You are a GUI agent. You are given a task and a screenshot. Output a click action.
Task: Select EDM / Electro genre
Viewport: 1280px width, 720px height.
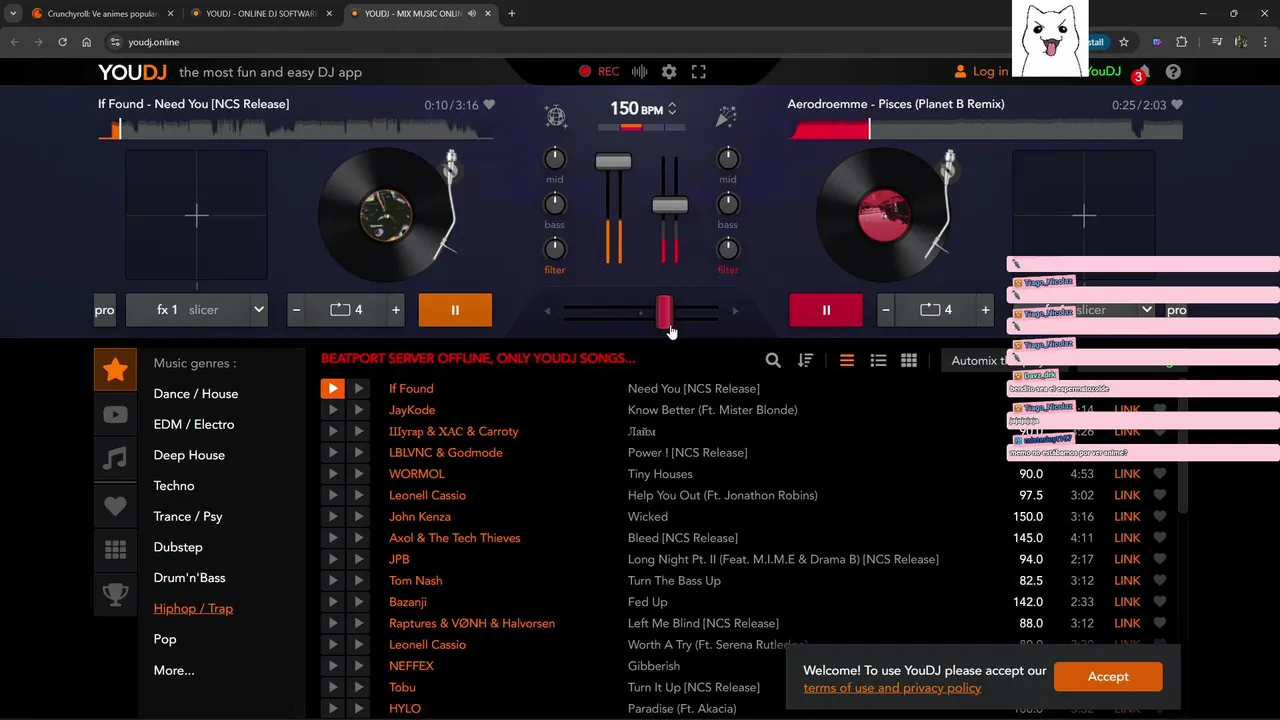click(194, 424)
